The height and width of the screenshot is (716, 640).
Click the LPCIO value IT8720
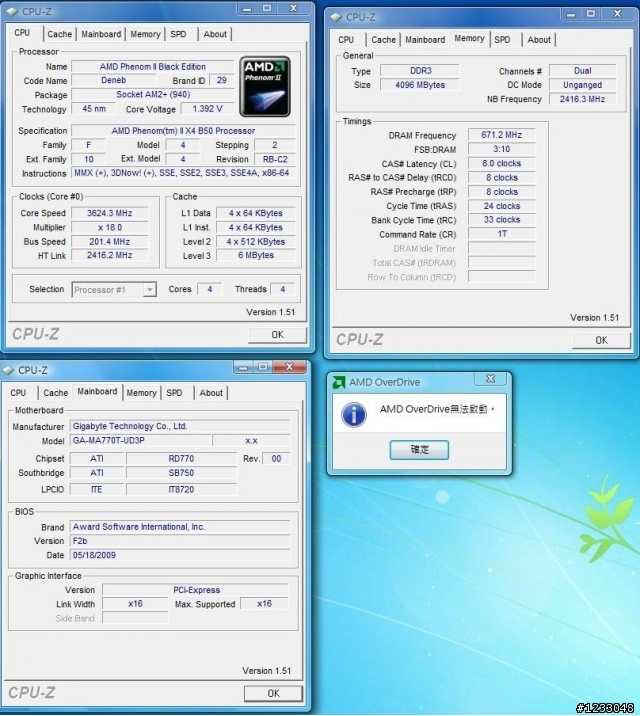click(x=181, y=490)
